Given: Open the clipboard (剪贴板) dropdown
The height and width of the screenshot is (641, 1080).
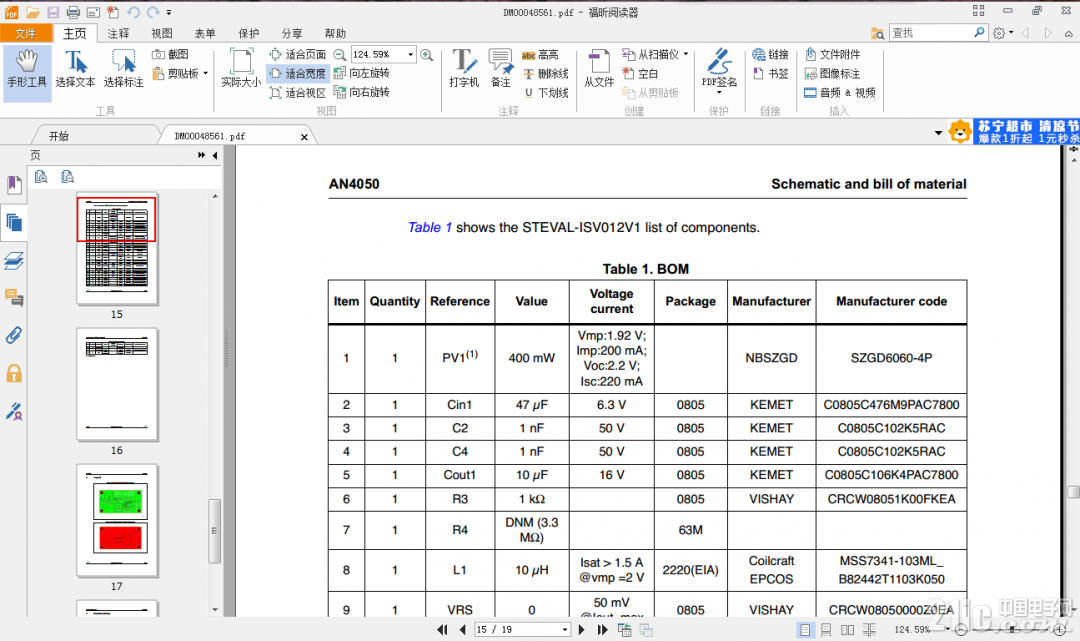Looking at the screenshot, I should coord(205,73).
